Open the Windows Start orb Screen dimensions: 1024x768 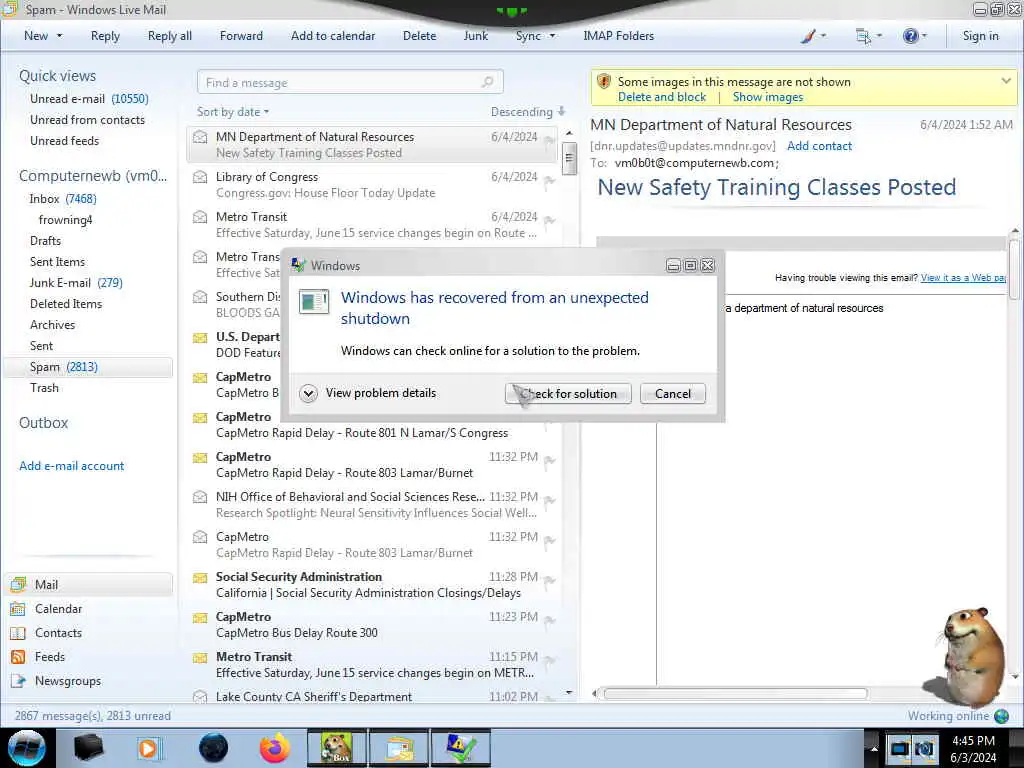[x=27, y=748]
